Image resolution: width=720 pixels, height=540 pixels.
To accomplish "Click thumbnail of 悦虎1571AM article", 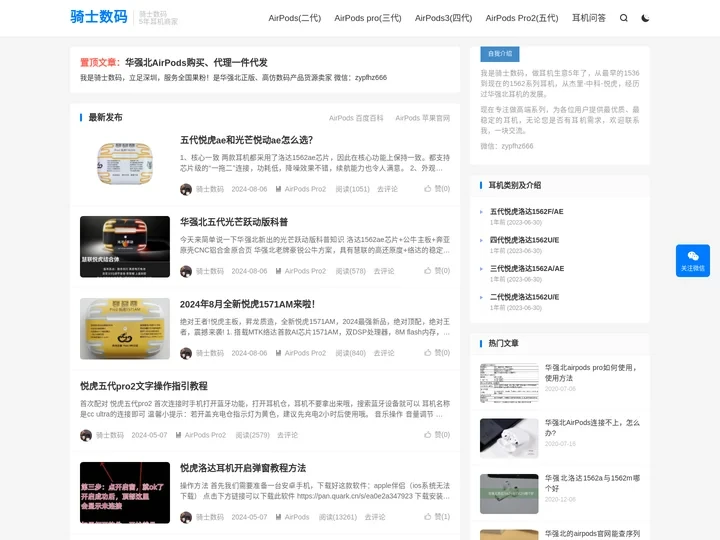I will pyautogui.click(x=125, y=329).
